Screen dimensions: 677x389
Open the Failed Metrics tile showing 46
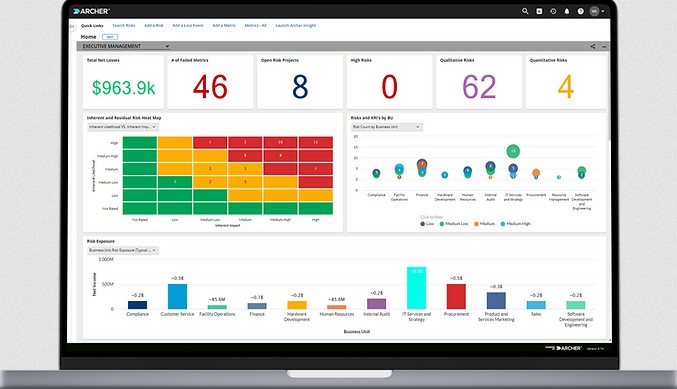[x=210, y=82]
